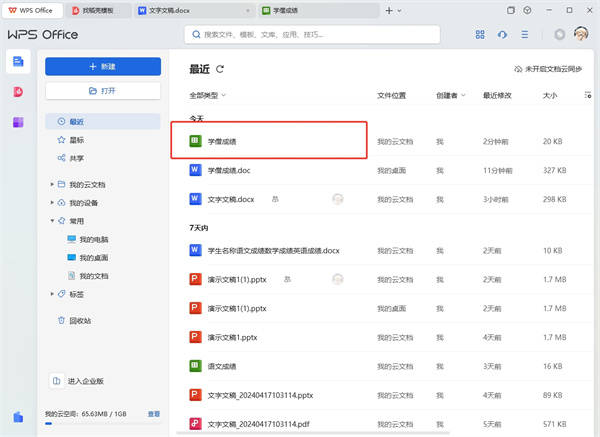Sort by the 最近修改 column header

(497, 95)
